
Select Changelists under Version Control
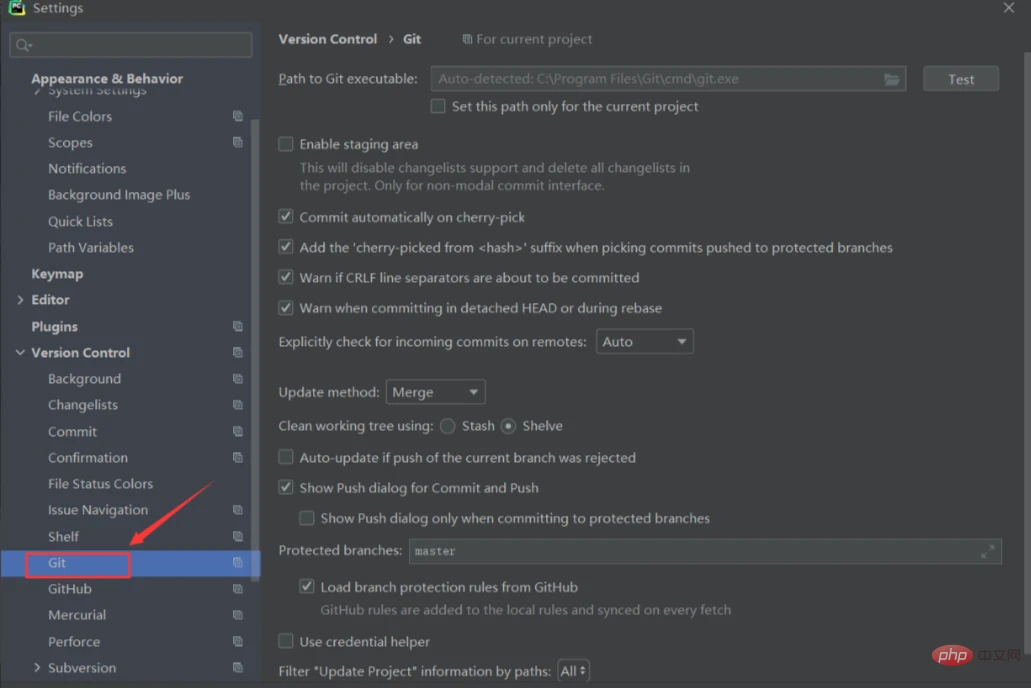83,405
